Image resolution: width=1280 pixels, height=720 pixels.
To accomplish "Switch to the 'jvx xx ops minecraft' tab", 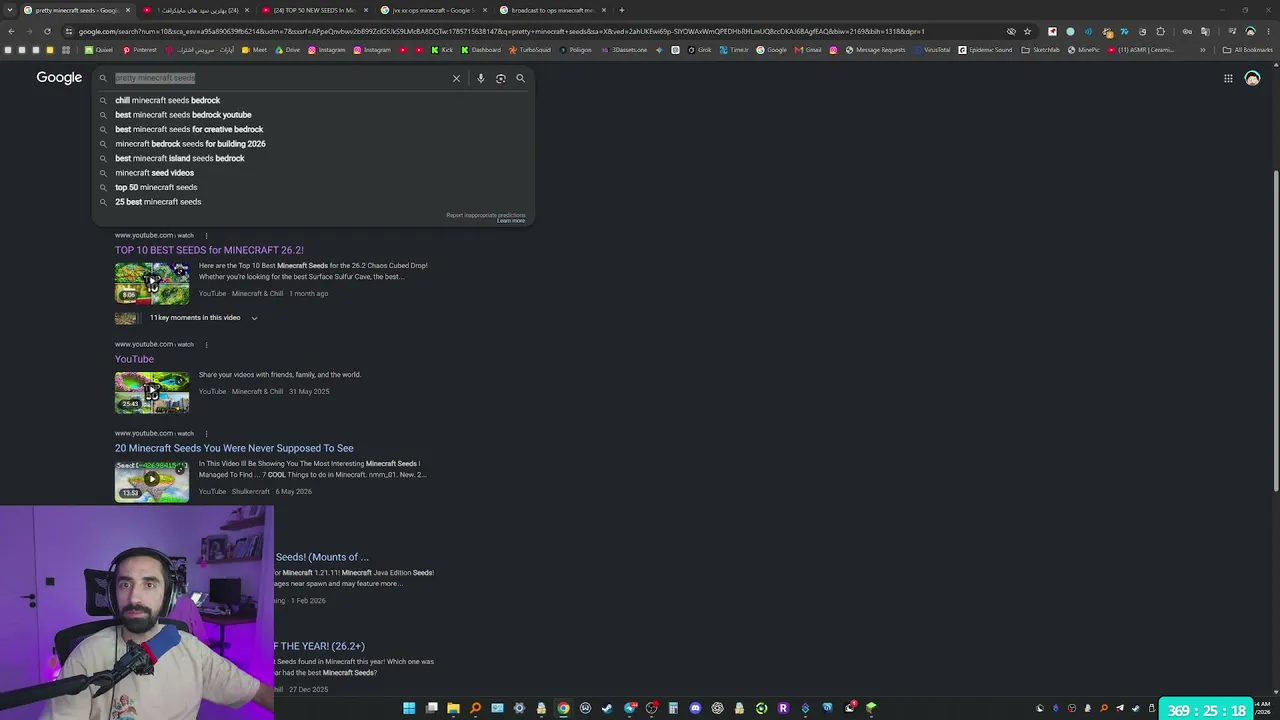I will point(432,10).
